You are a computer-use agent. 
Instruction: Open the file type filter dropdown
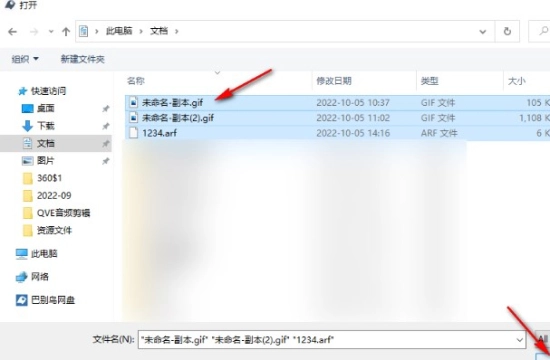click(x=543, y=339)
